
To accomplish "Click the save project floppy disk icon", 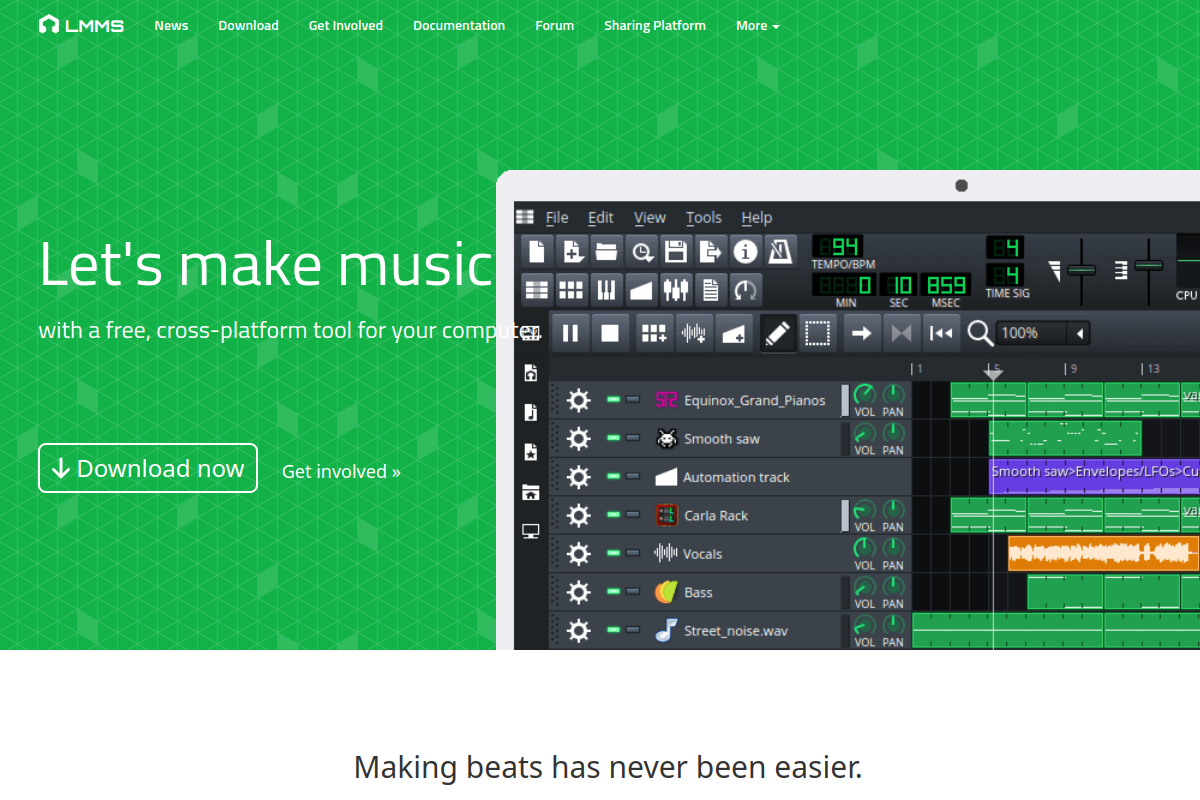I will [676, 251].
